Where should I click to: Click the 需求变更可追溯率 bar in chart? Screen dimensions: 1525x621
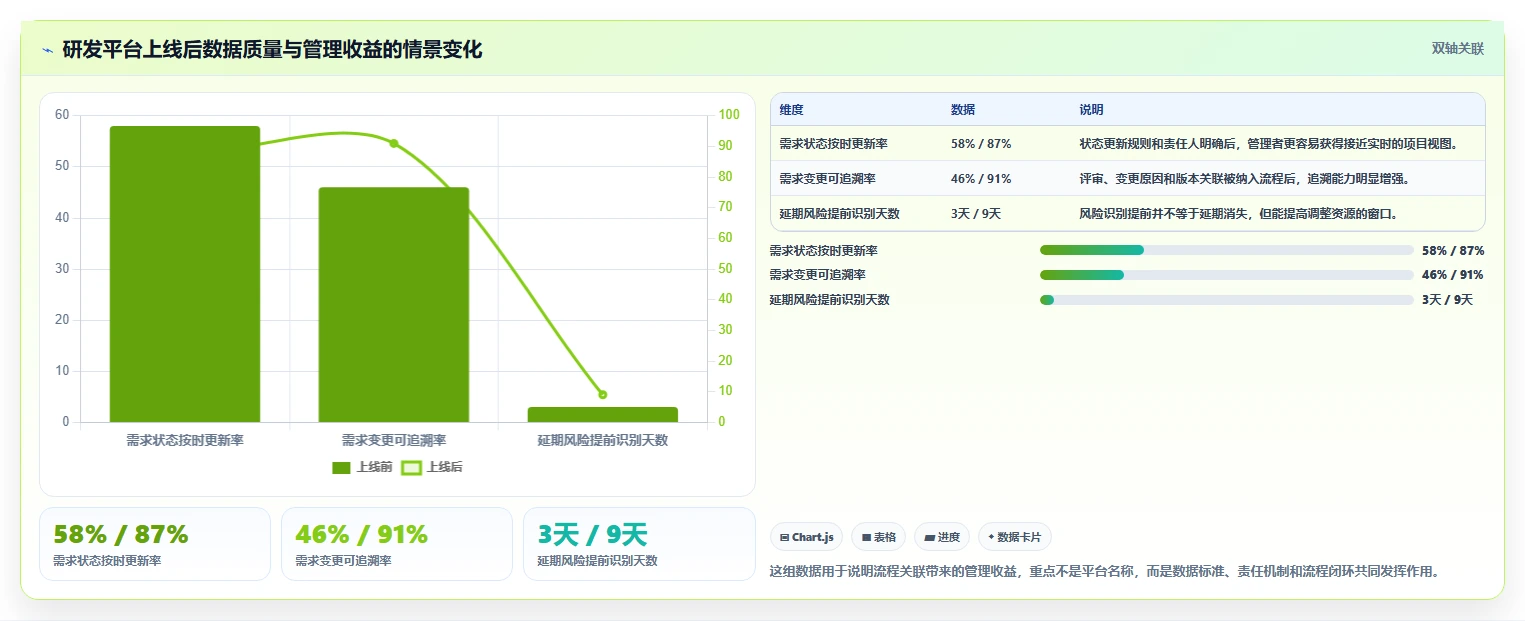[x=394, y=305]
